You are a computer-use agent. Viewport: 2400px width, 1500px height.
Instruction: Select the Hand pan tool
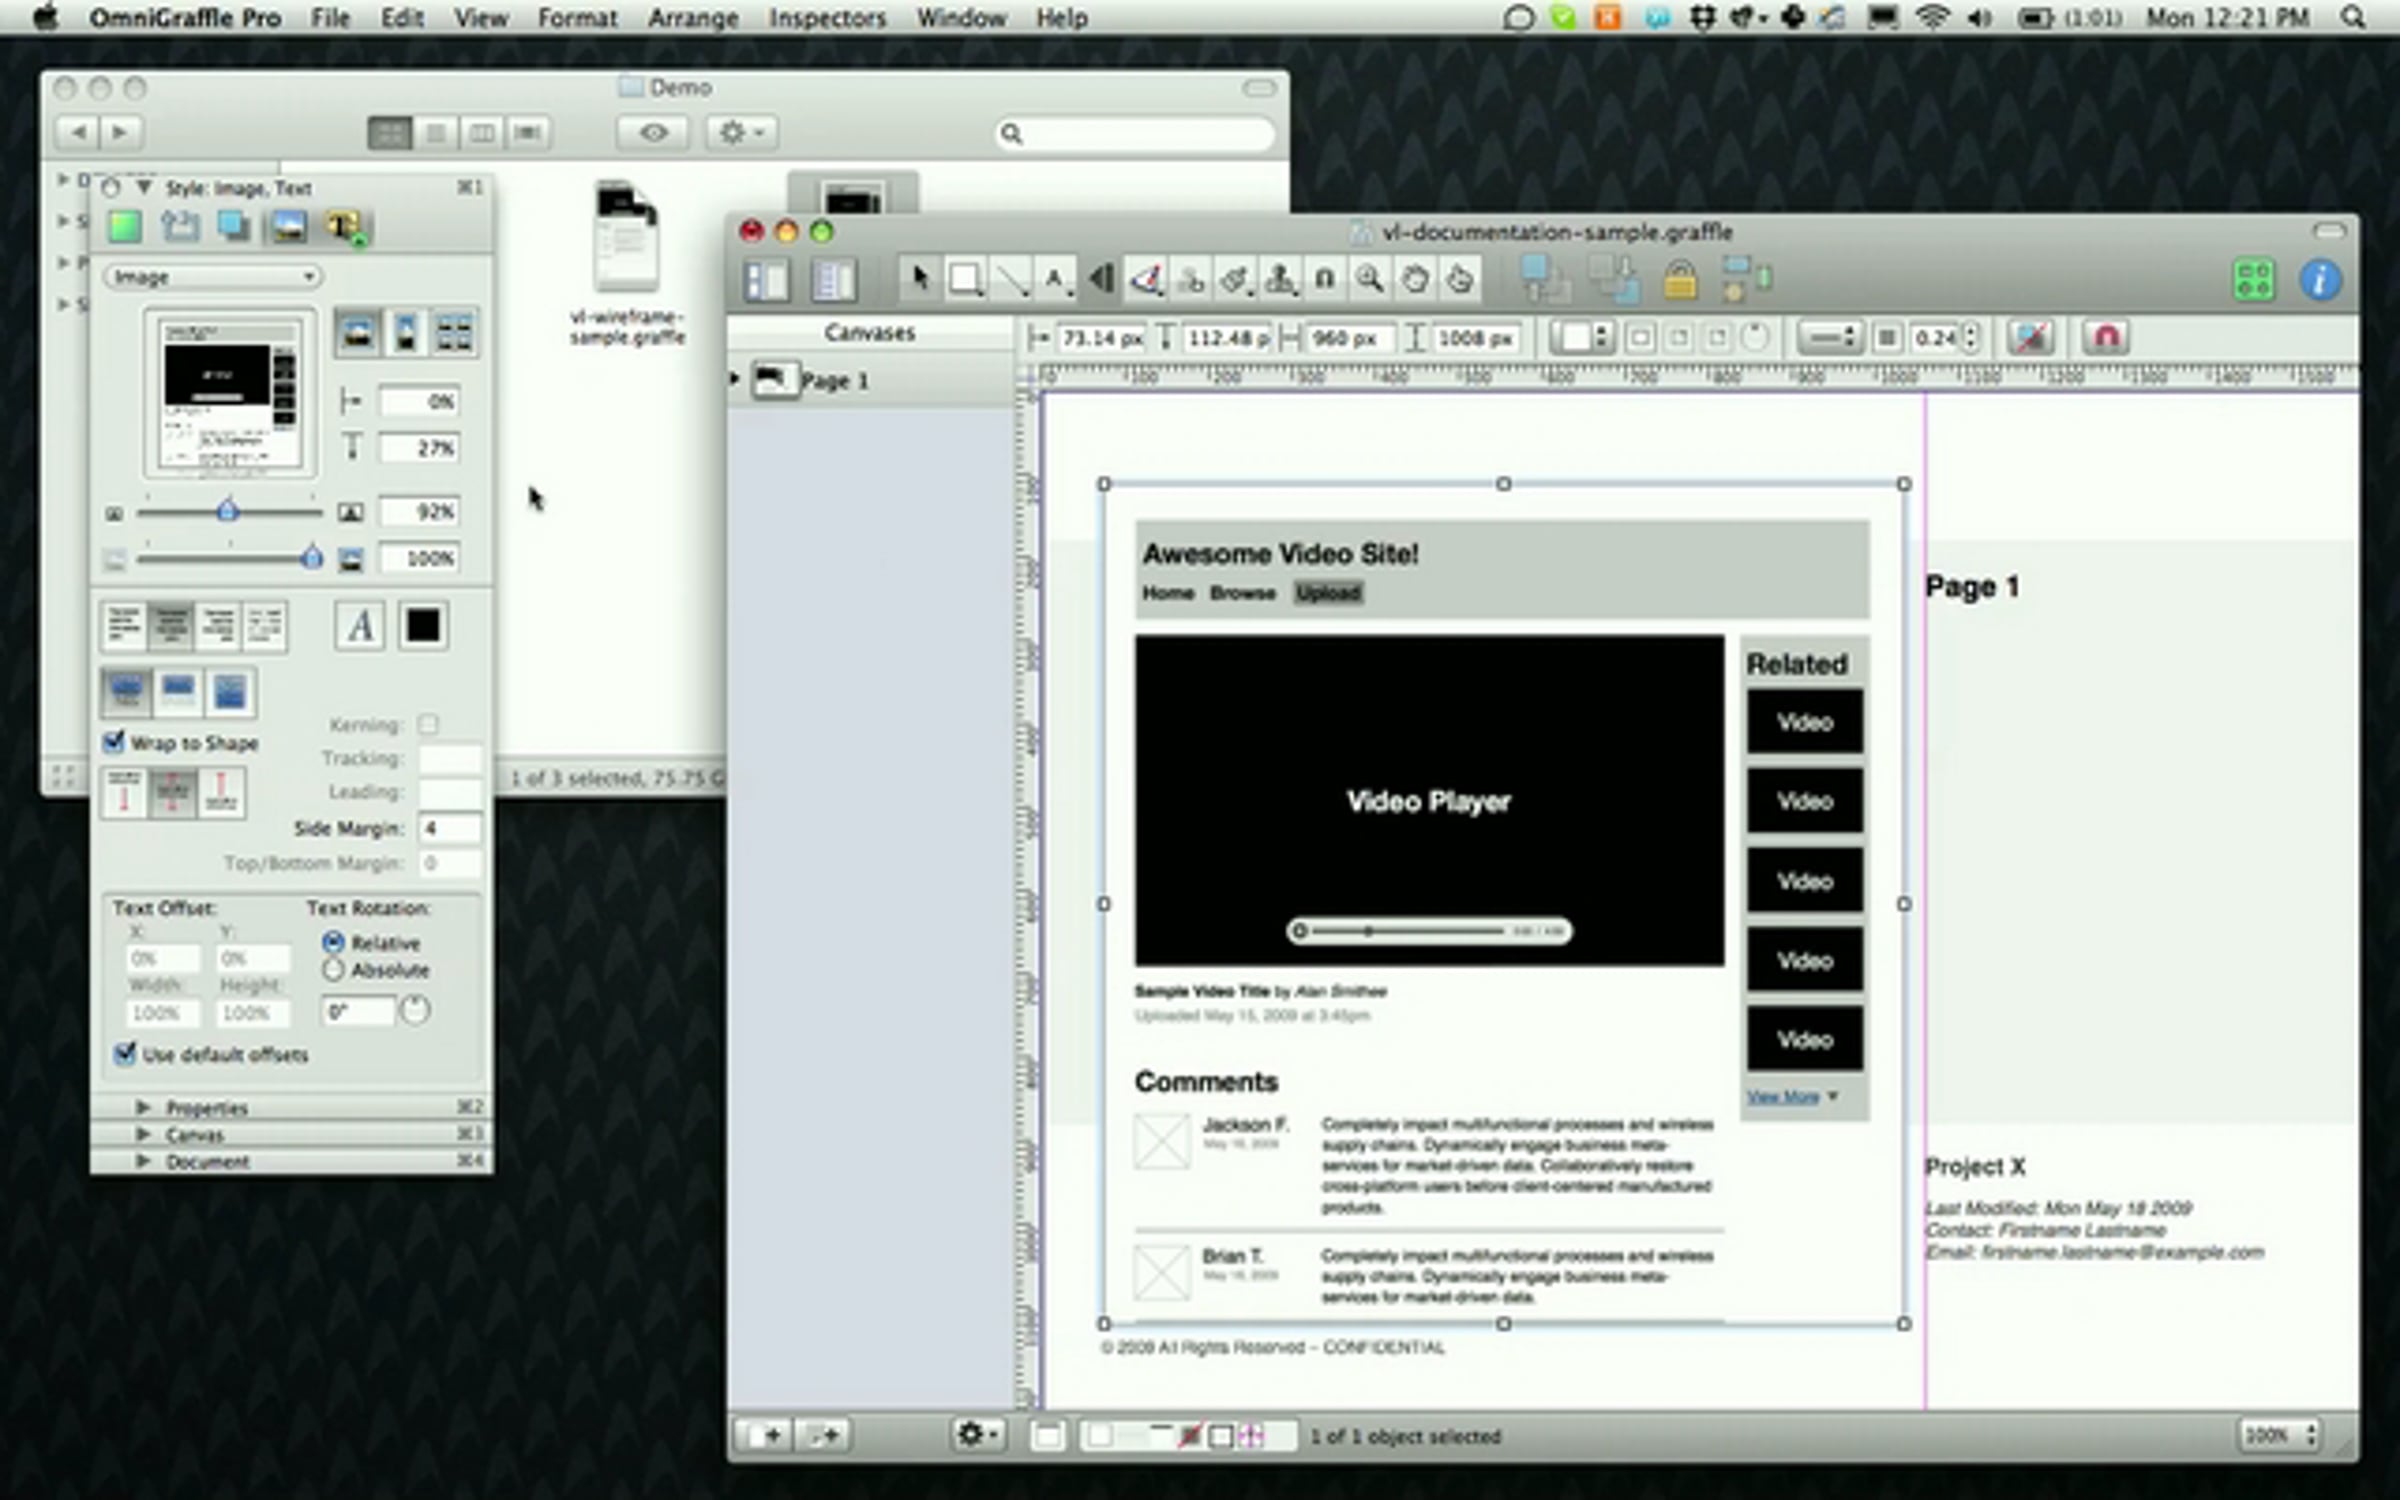1414,280
